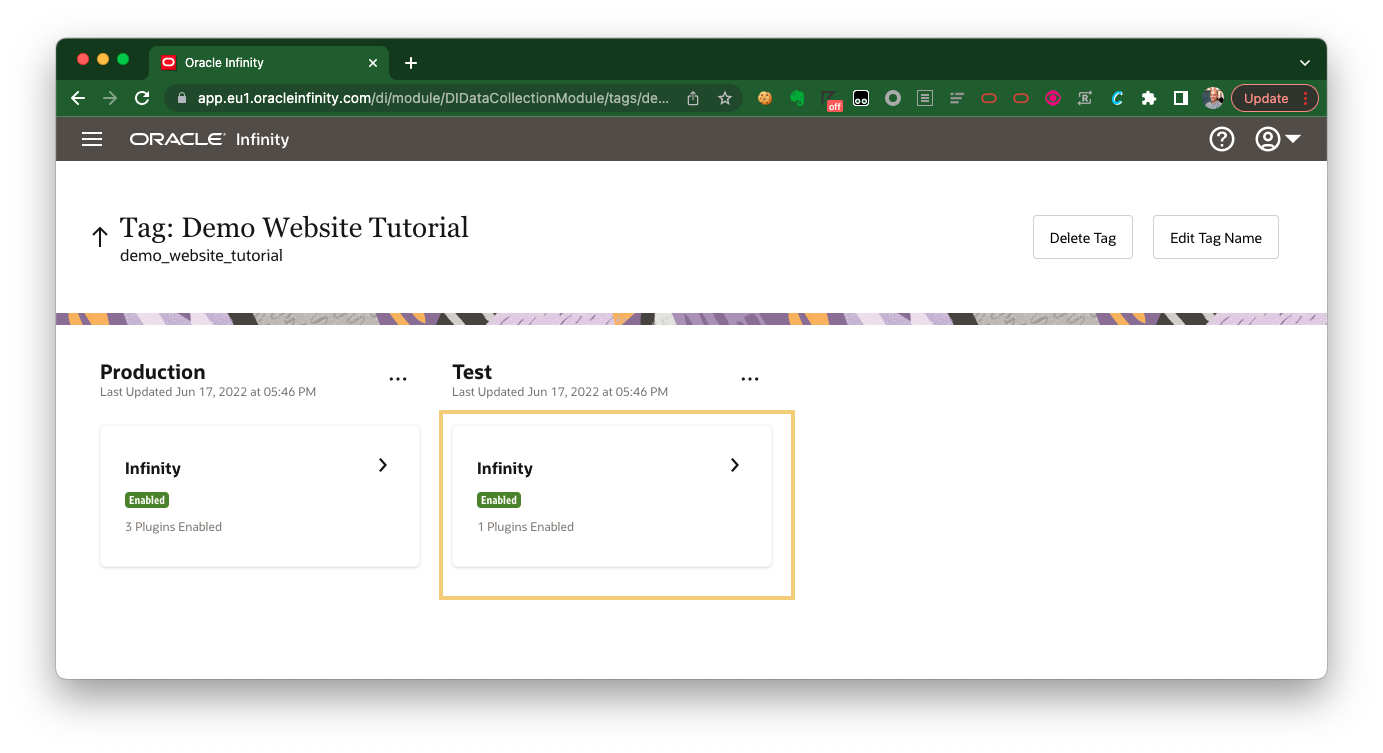This screenshot has height=753, width=1383.
Task: Click the R-with-arrows extension icon
Action: [x=1085, y=98]
